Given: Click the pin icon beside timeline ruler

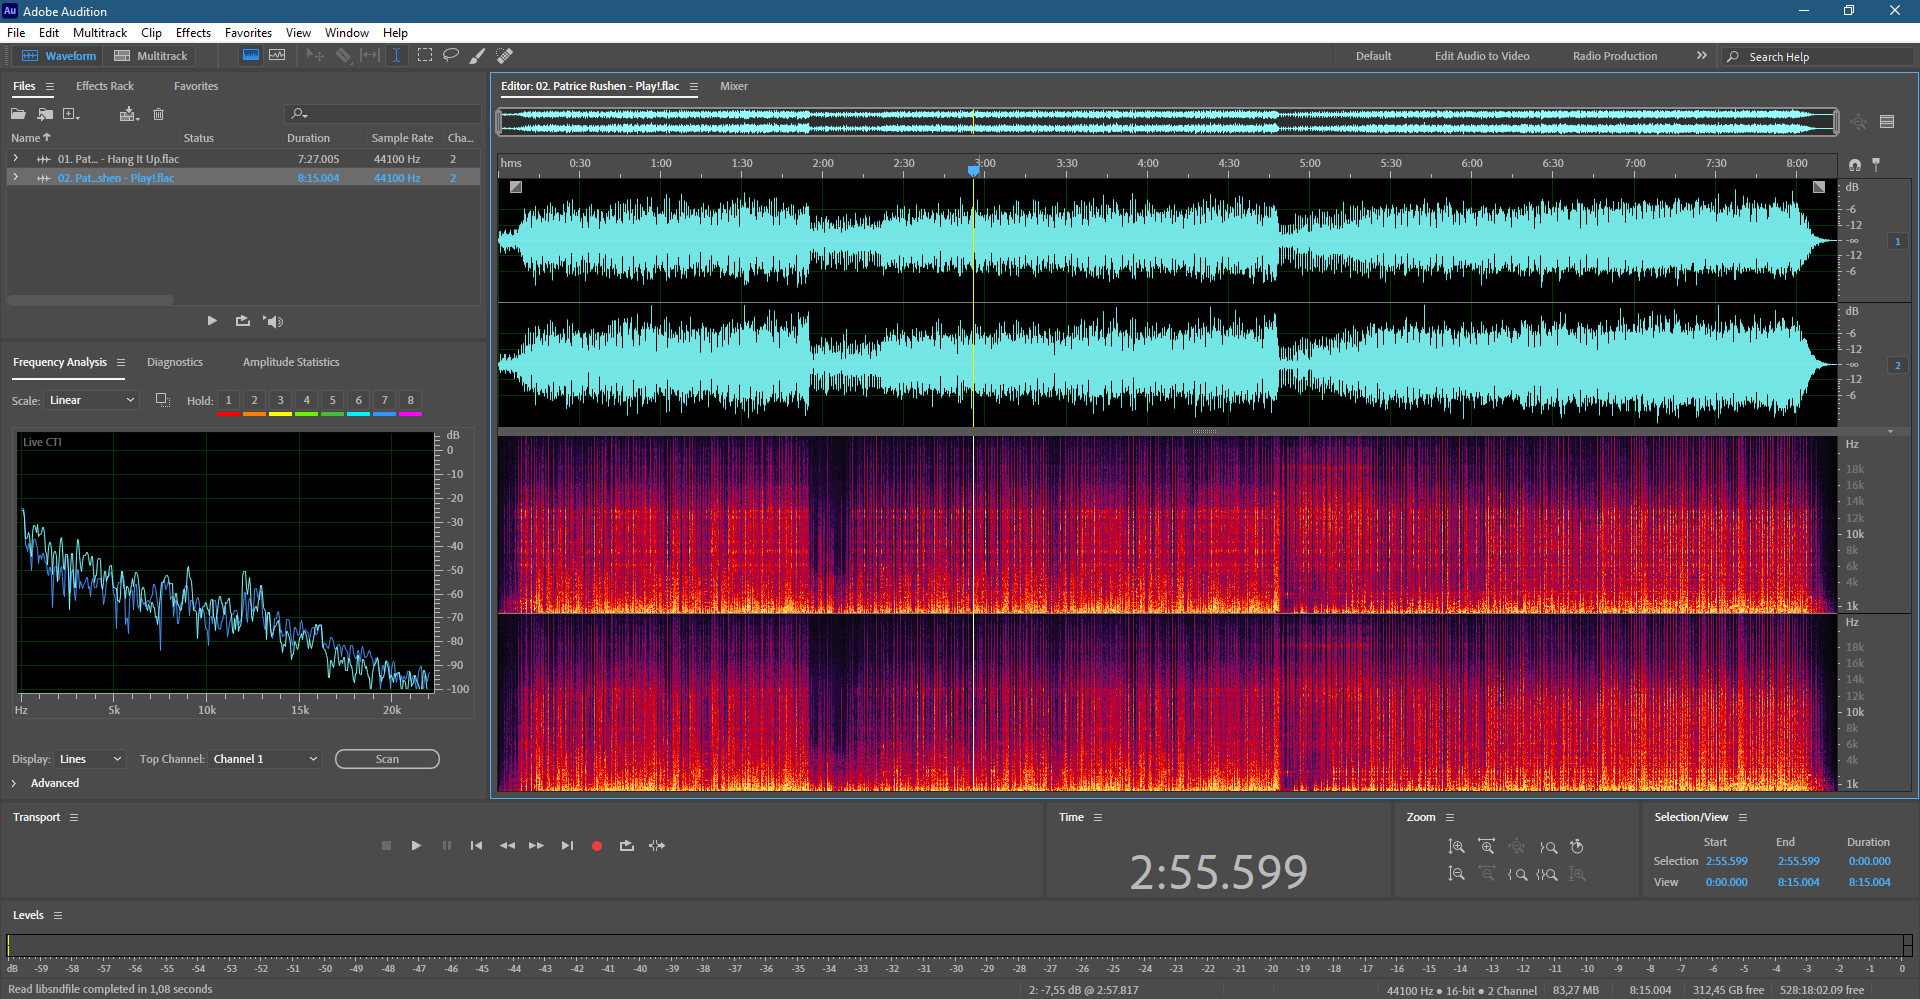Looking at the screenshot, I should click(x=1876, y=165).
